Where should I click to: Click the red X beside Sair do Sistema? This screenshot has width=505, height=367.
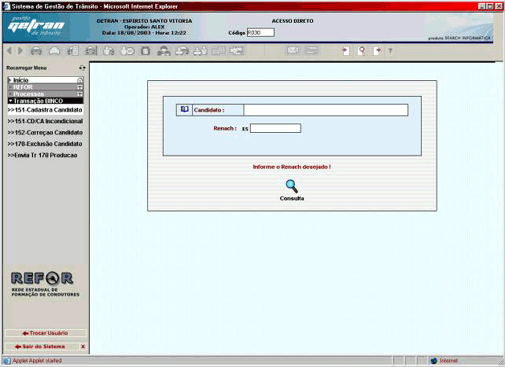click(83, 347)
